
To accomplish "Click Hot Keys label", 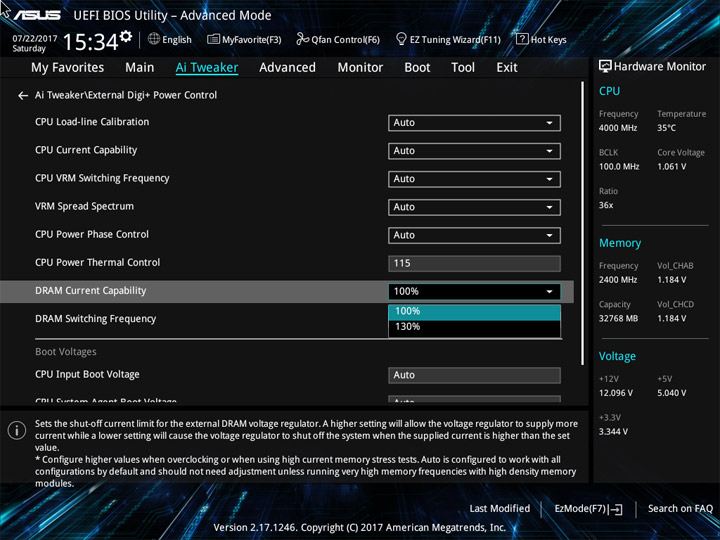I will (x=548, y=40).
